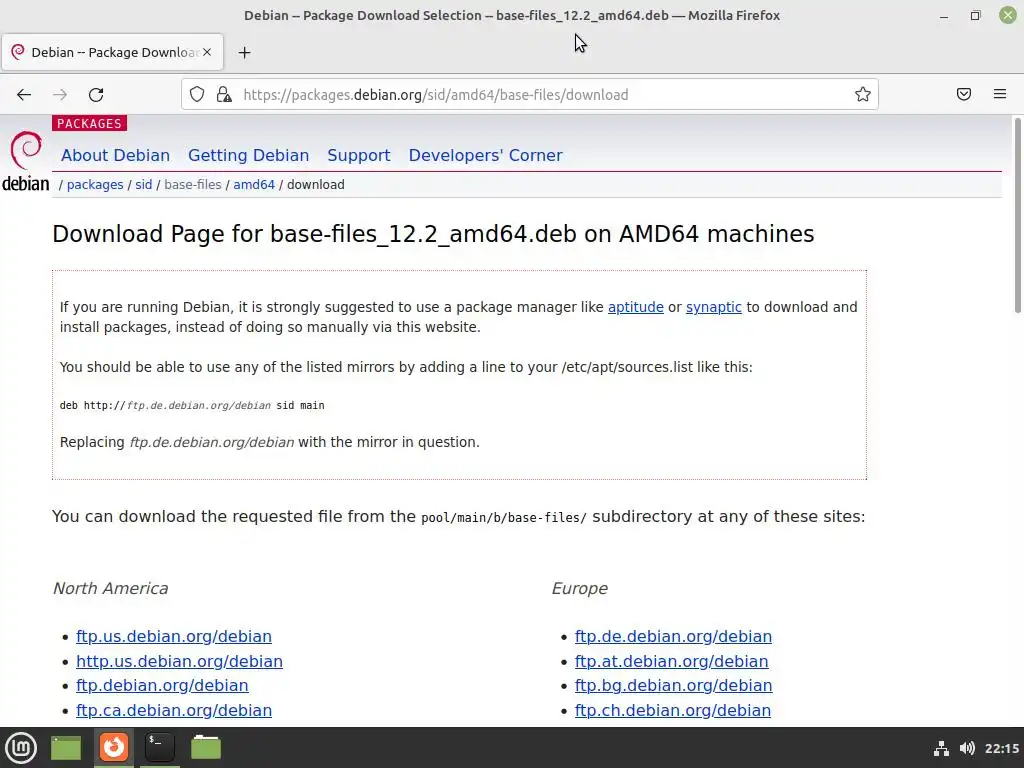The image size is (1024, 768).
Task: Switch to Firefox in taskbar
Action: tap(114, 747)
